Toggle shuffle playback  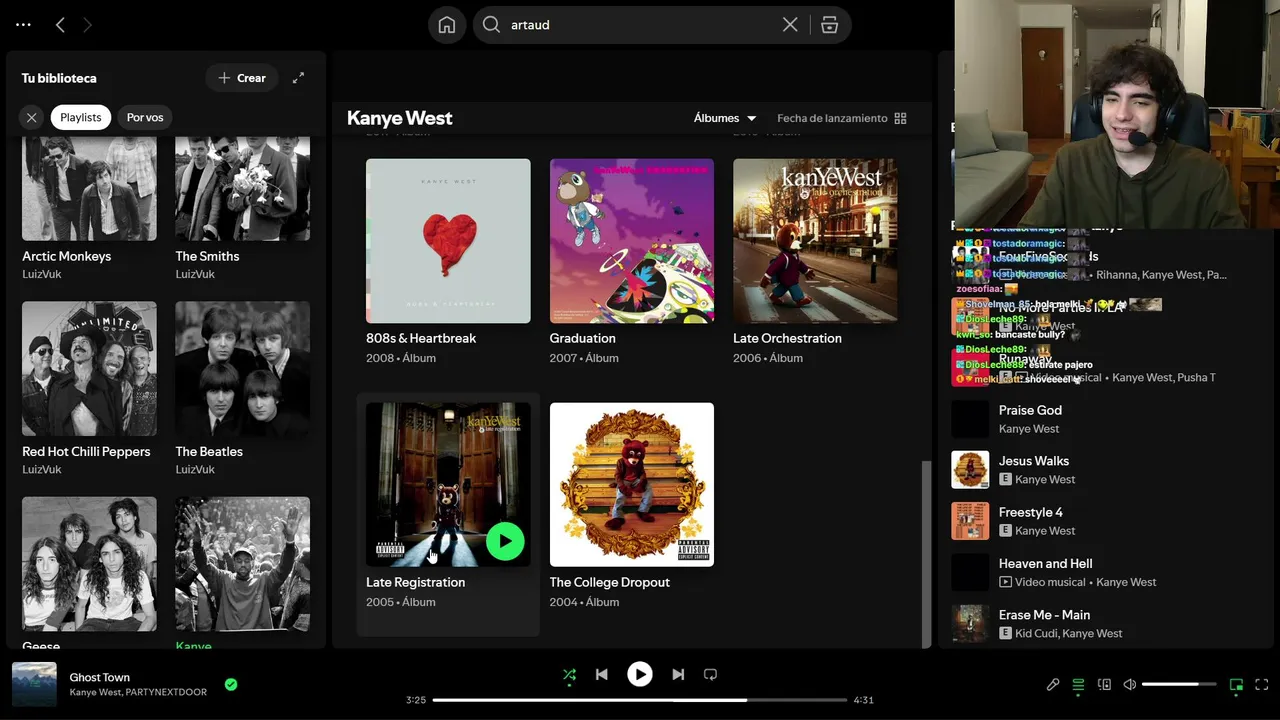click(569, 675)
